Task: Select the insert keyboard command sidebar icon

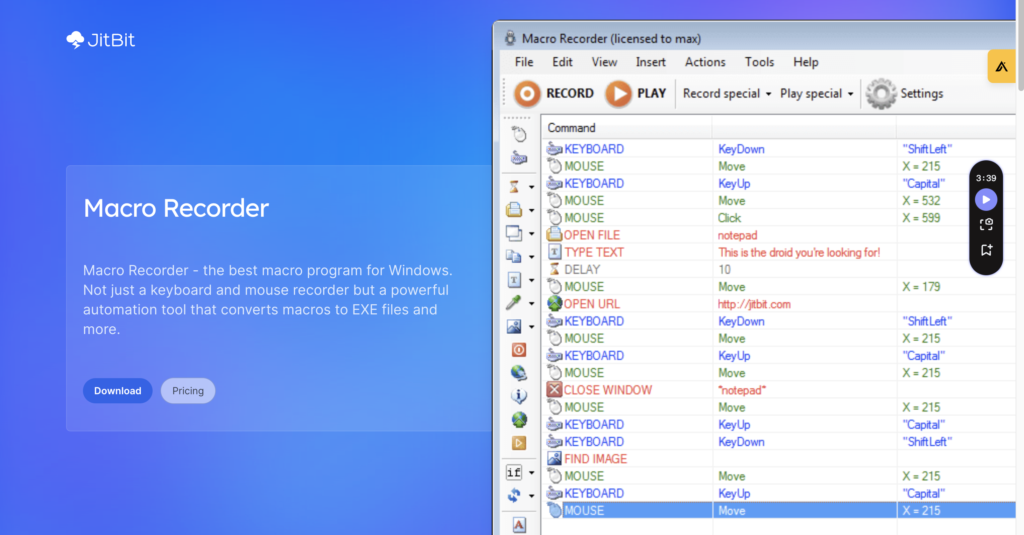Action: tap(519, 157)
